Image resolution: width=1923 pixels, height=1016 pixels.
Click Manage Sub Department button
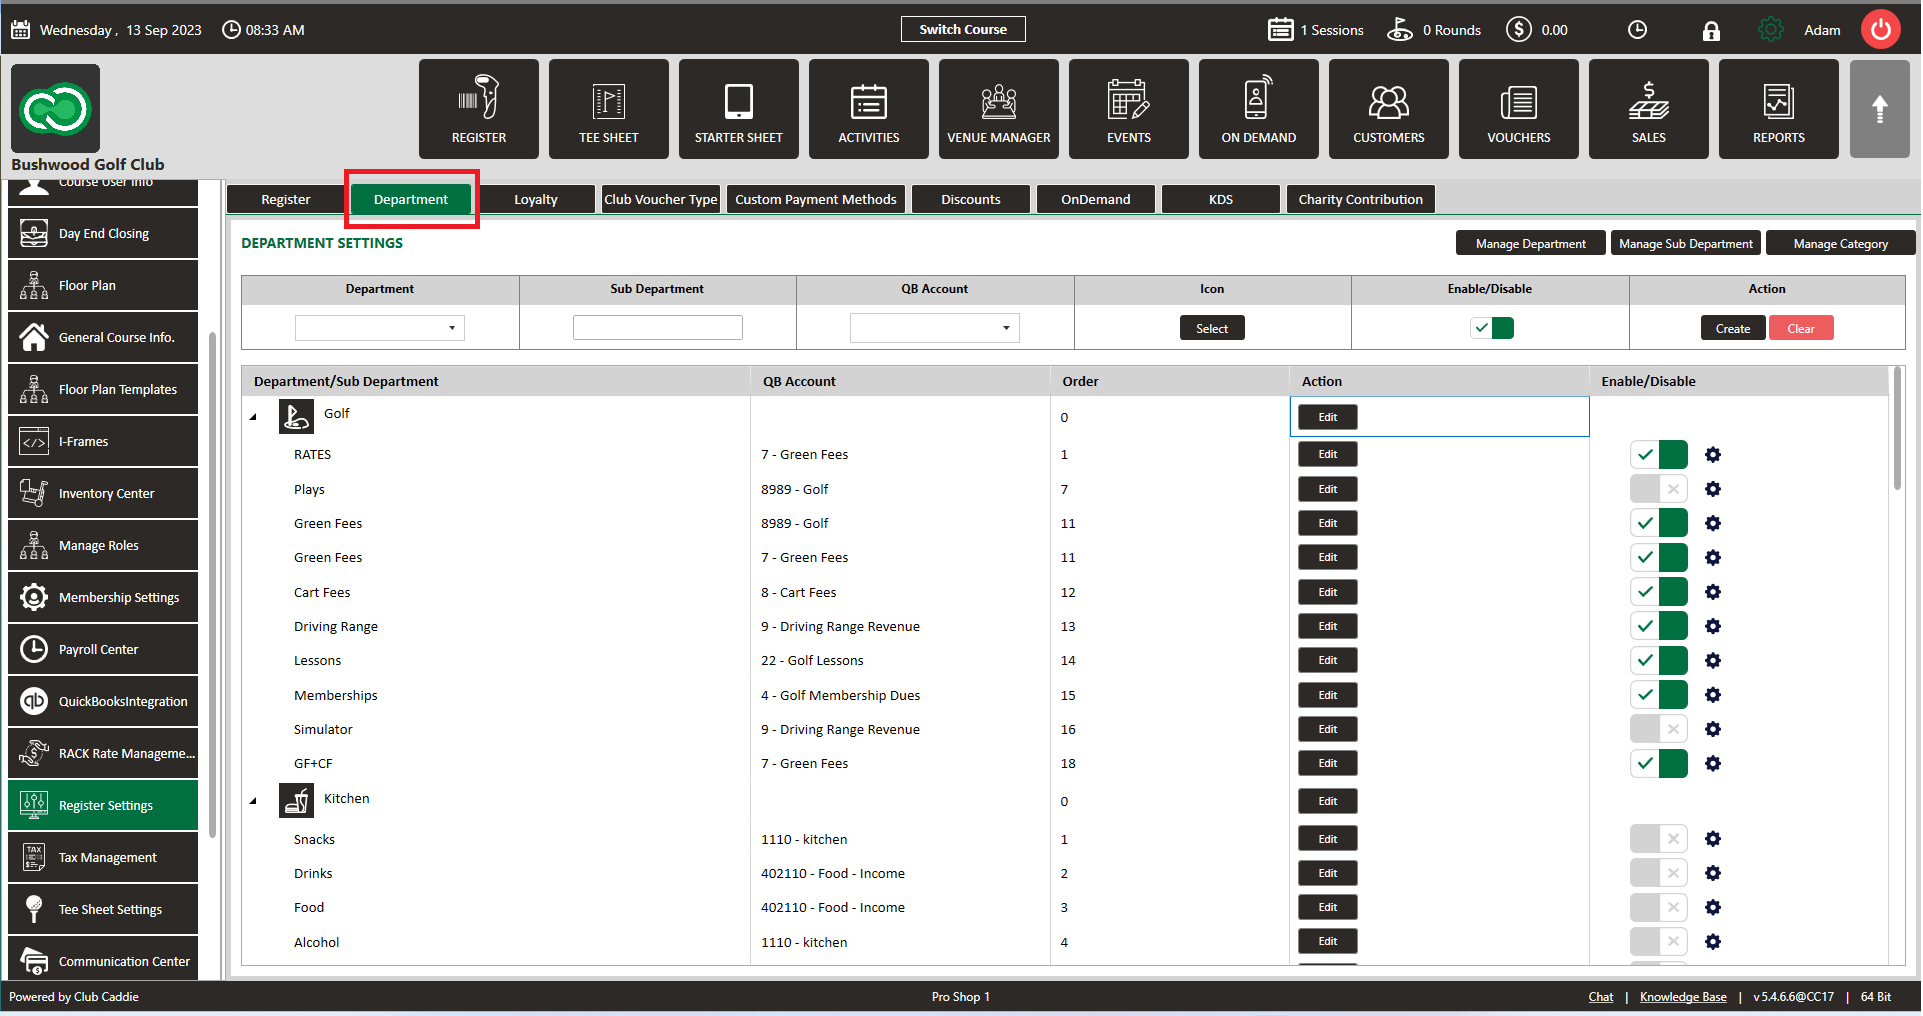tap(1685, 243)
